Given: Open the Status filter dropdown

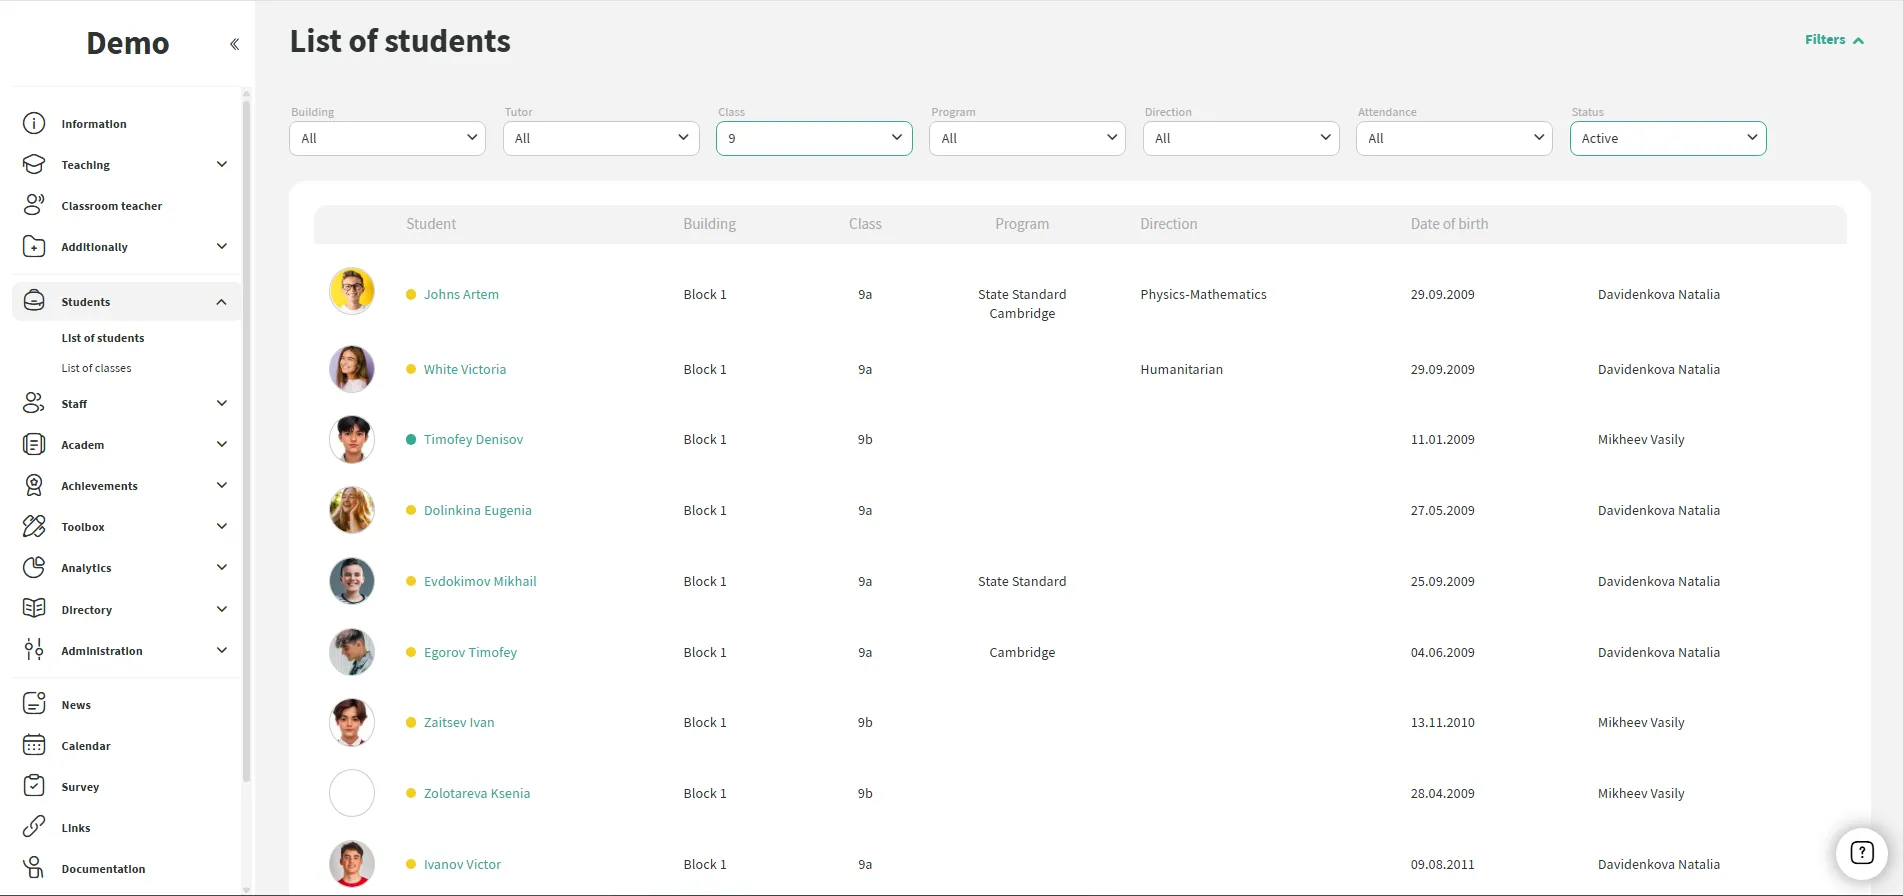Looking at the screenshot, I should pyautogui.click(x=1667, y=138).
